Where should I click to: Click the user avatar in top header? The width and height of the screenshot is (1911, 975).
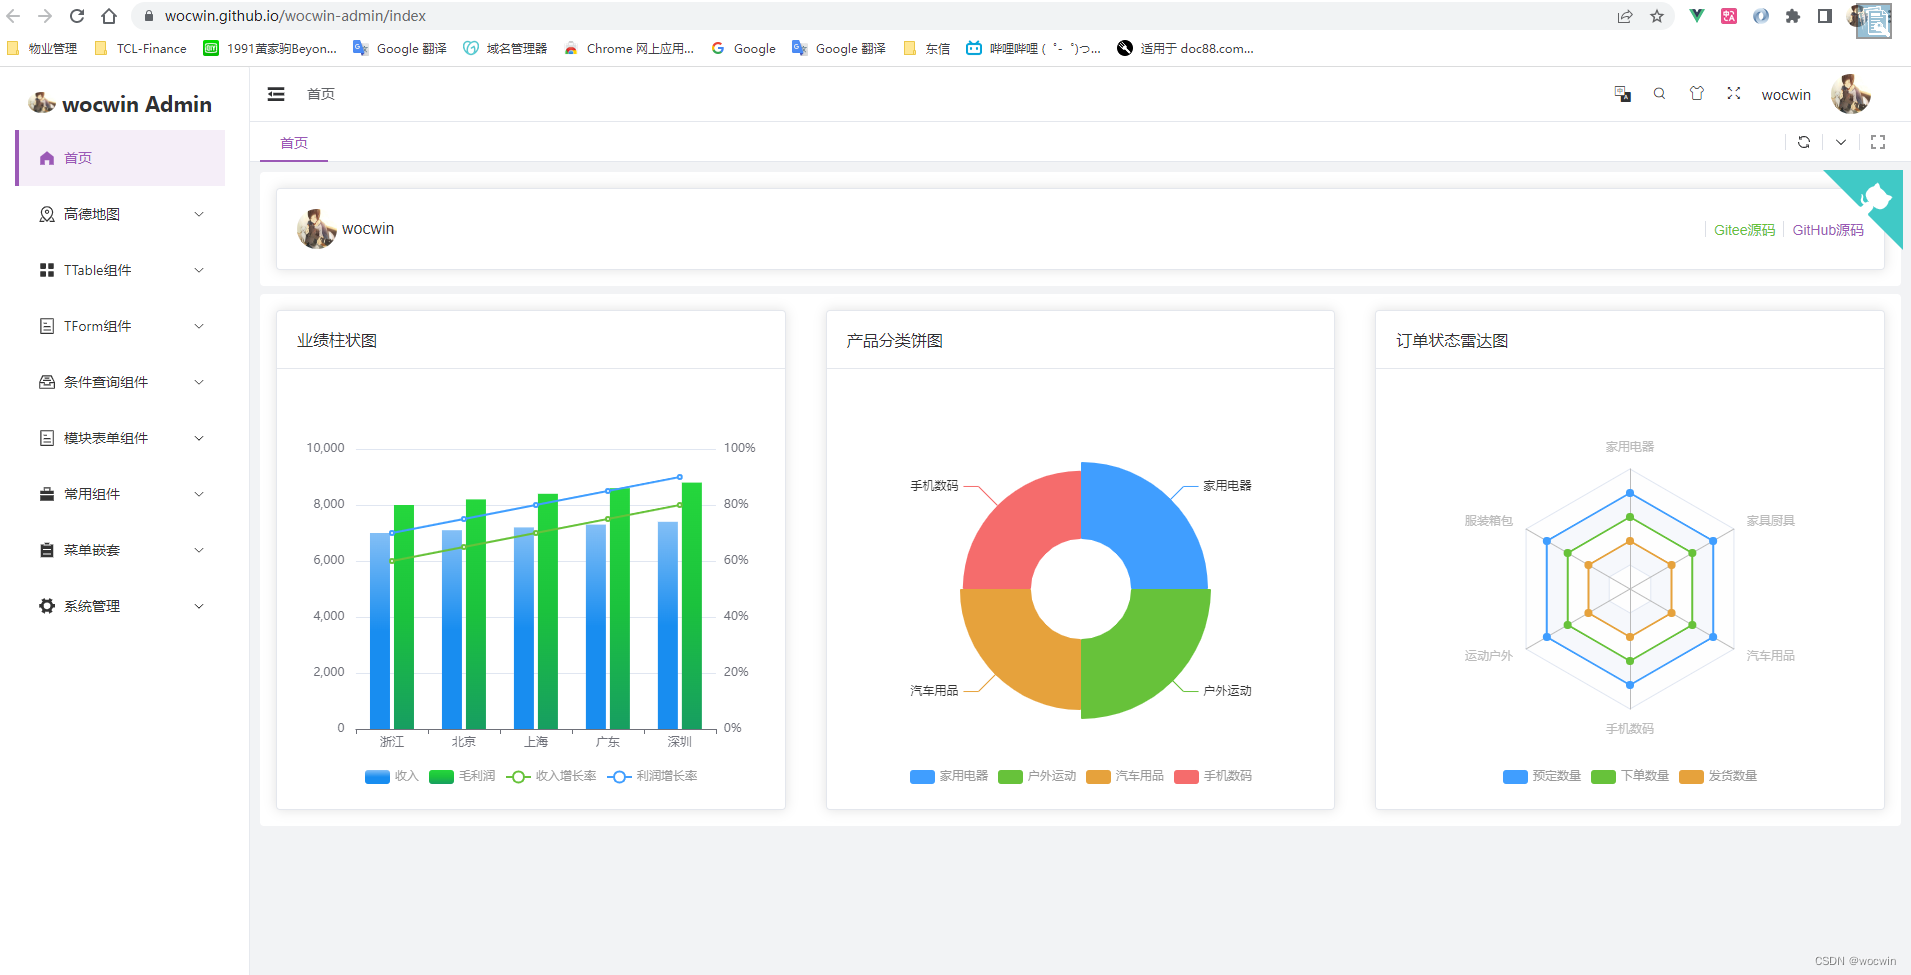[1850, 94]
